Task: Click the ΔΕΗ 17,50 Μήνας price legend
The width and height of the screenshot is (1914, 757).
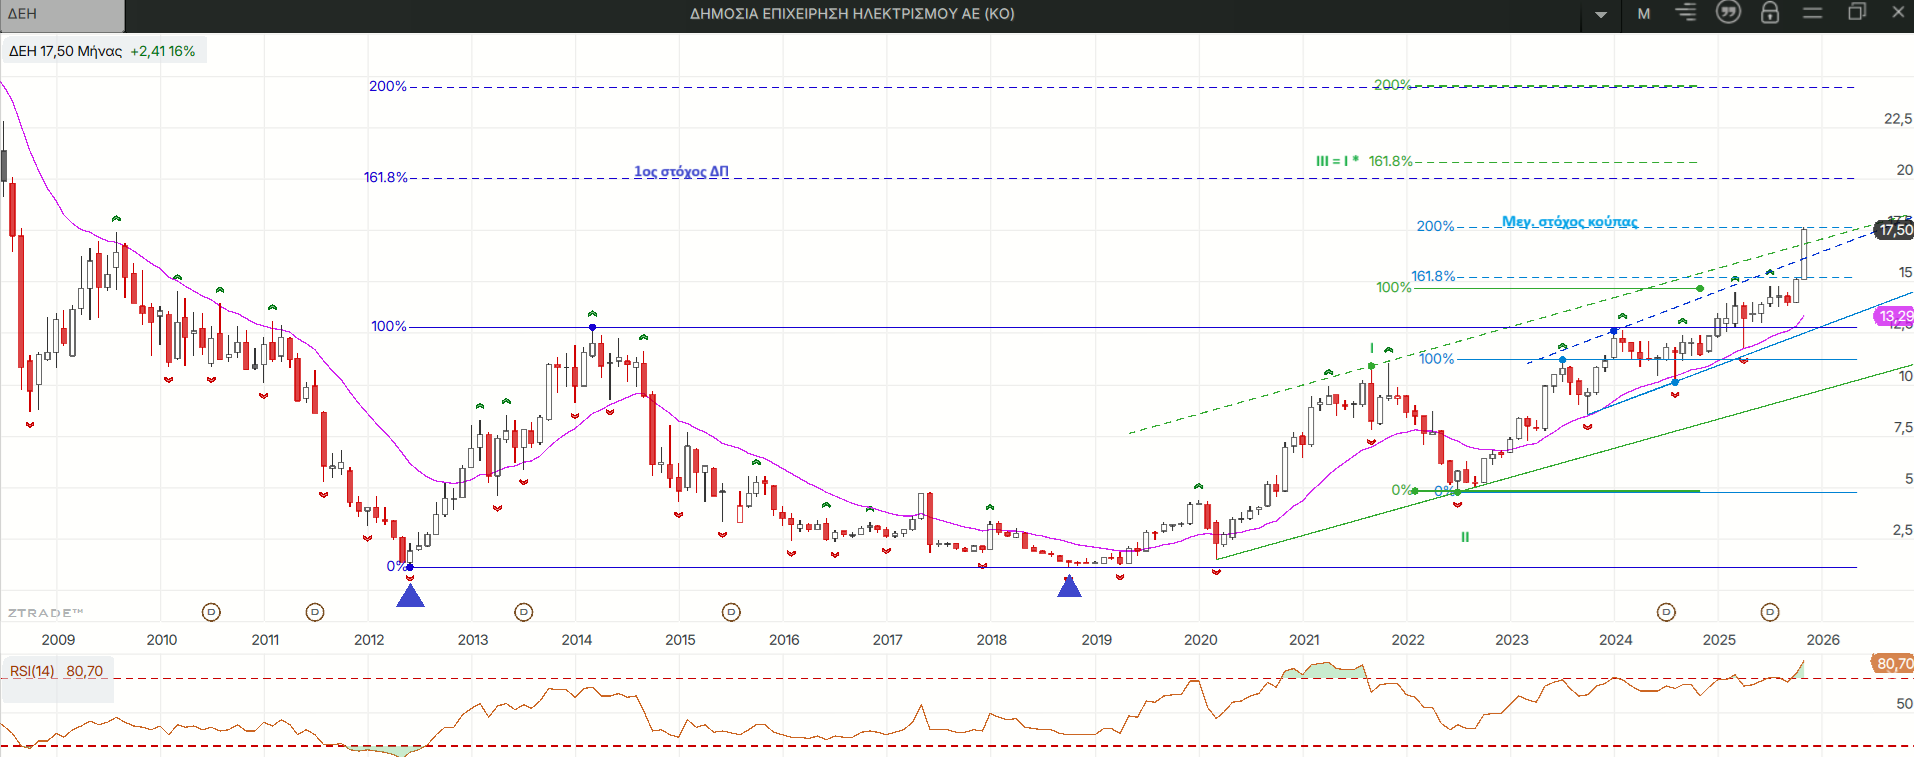Action: pyautogui.click(x=102, y=51)
